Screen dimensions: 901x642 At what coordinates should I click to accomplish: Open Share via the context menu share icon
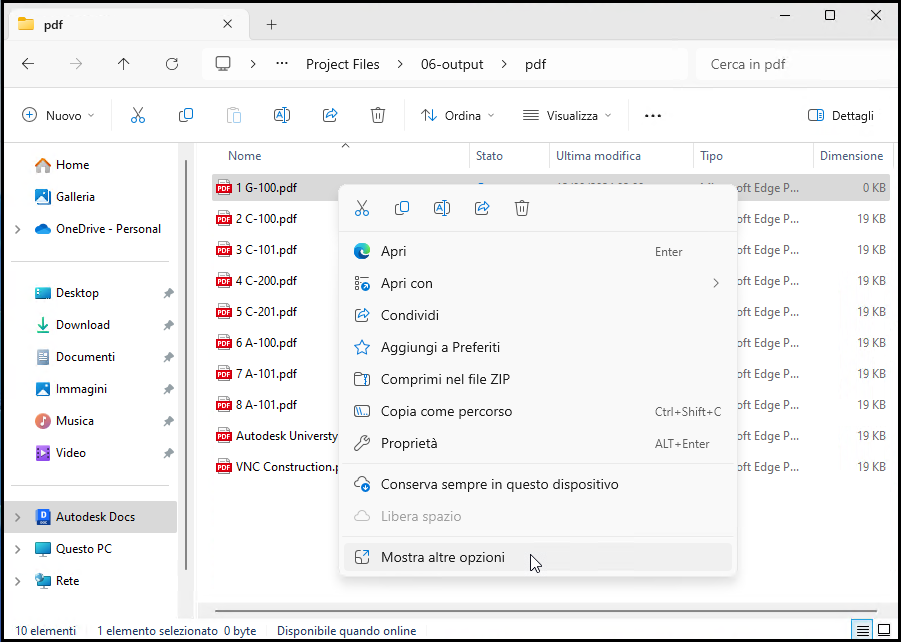pos(481,208)
